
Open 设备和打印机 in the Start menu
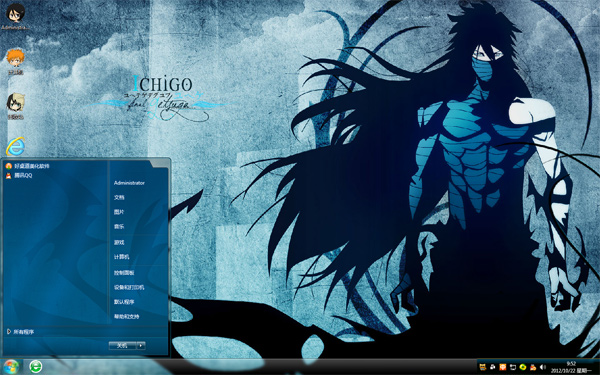pyautogui.click(x=129, y=287)
